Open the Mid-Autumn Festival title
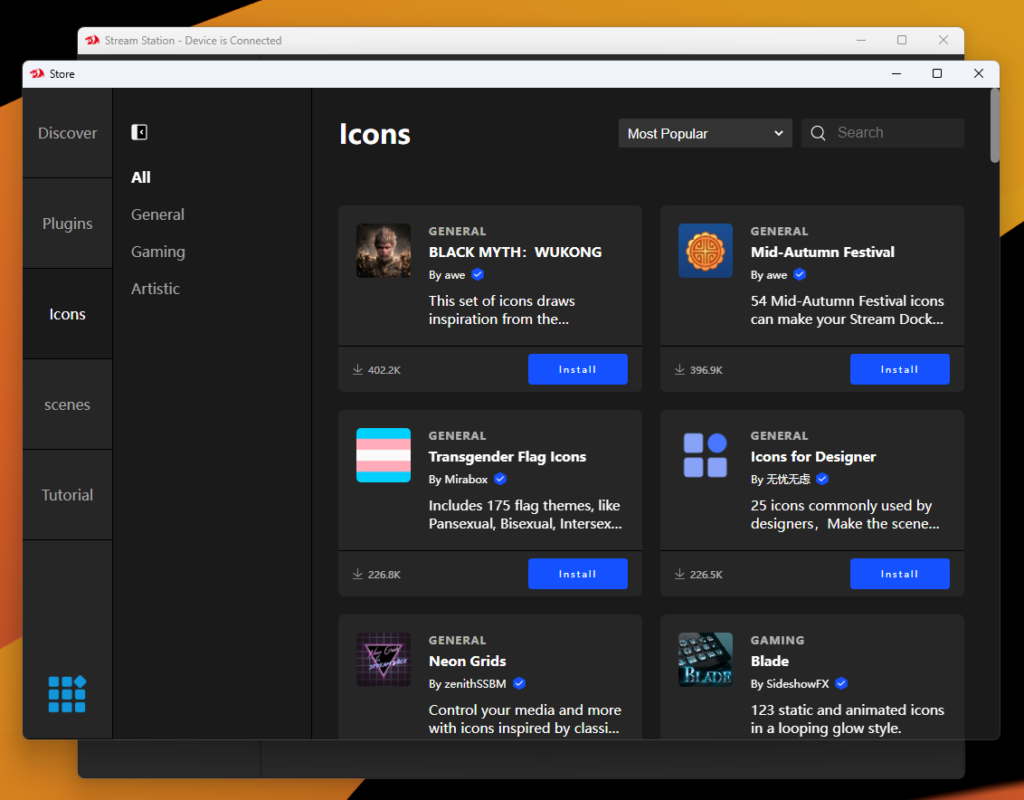The width and height of the screenshot is (1024, 800). pos(822,252)
